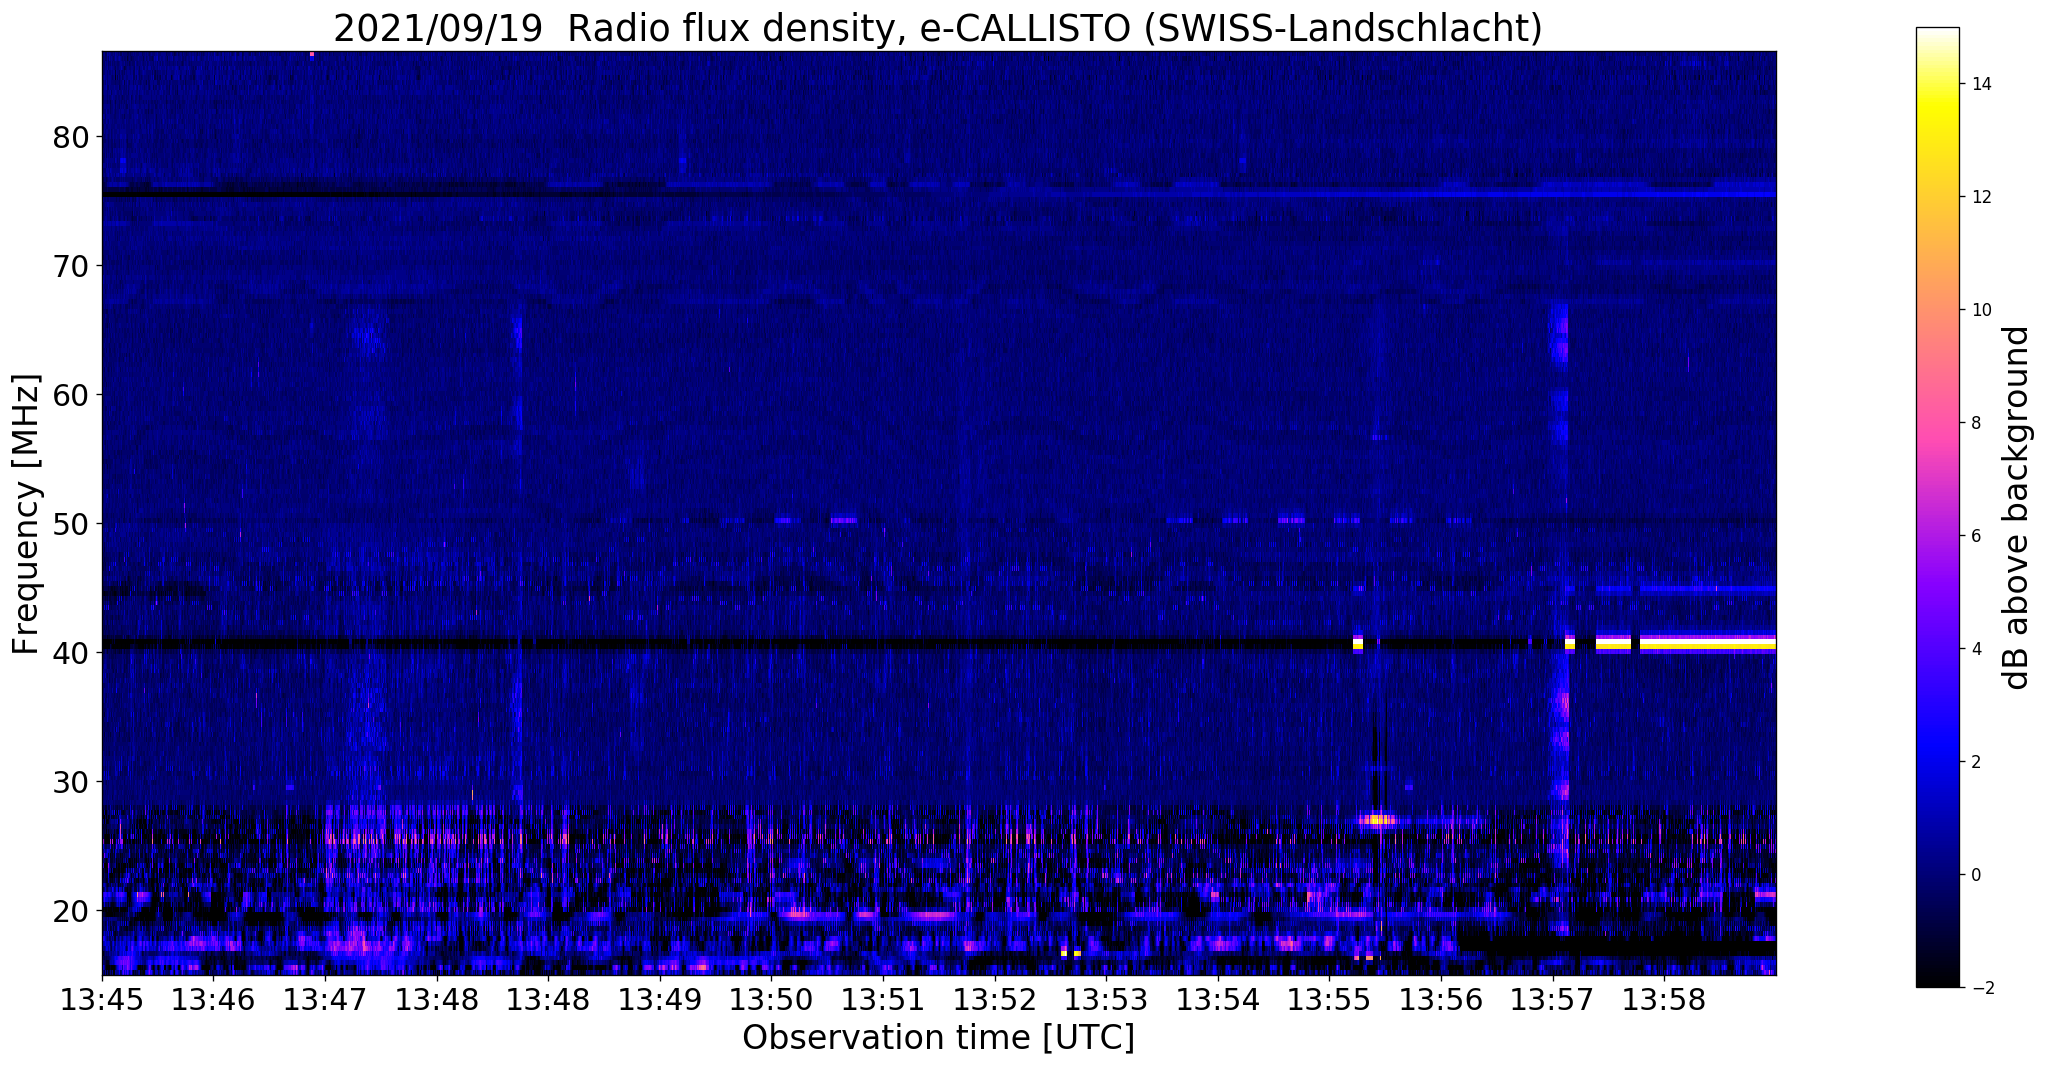
Task: Click the colorbar tick label 6
Action: 1974,536
